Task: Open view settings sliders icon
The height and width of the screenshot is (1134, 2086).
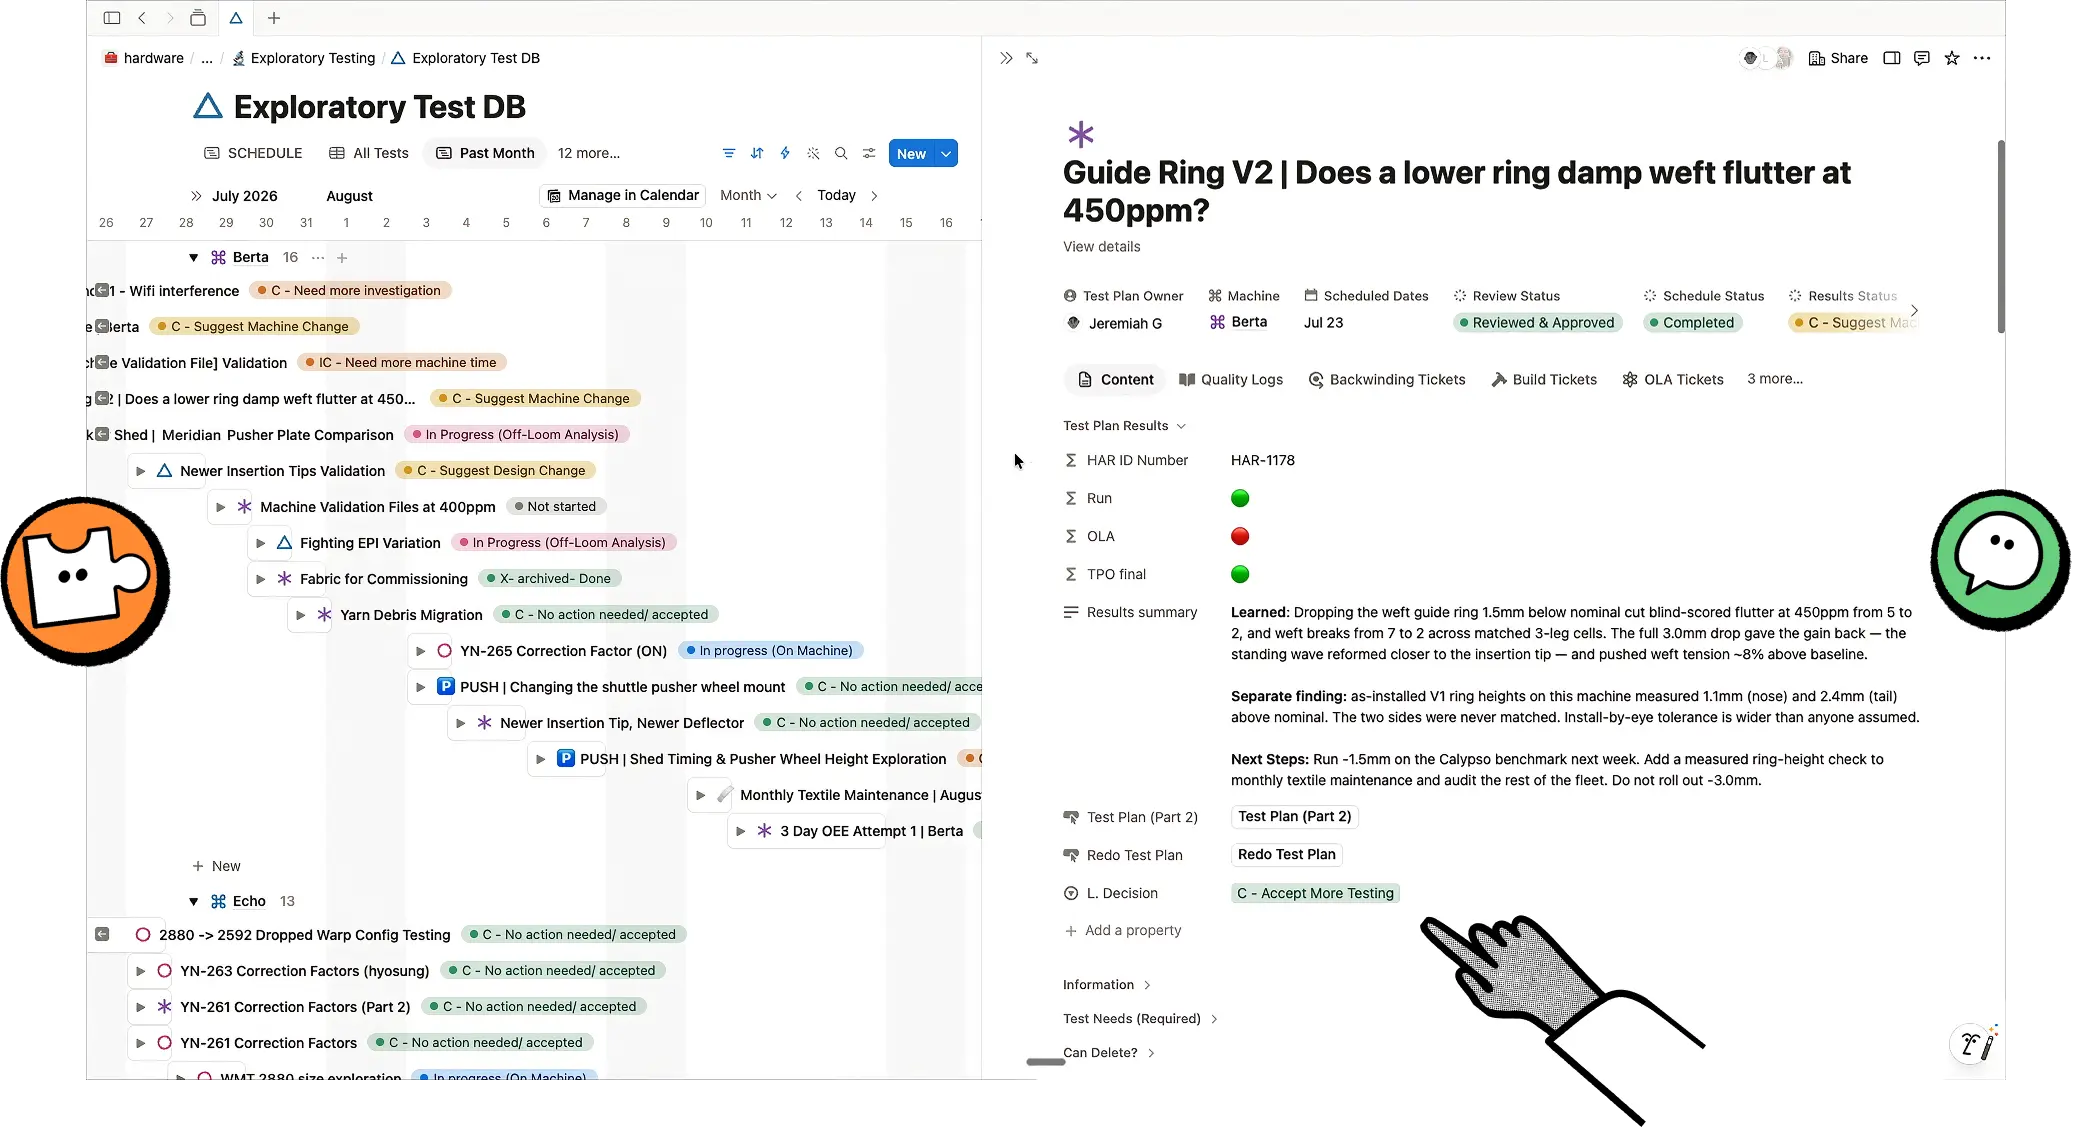Action: (869, 153)
